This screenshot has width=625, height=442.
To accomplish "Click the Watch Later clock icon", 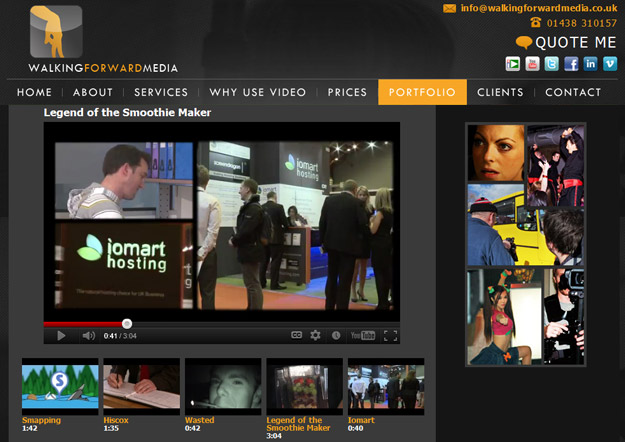I will tap(336, 335).
